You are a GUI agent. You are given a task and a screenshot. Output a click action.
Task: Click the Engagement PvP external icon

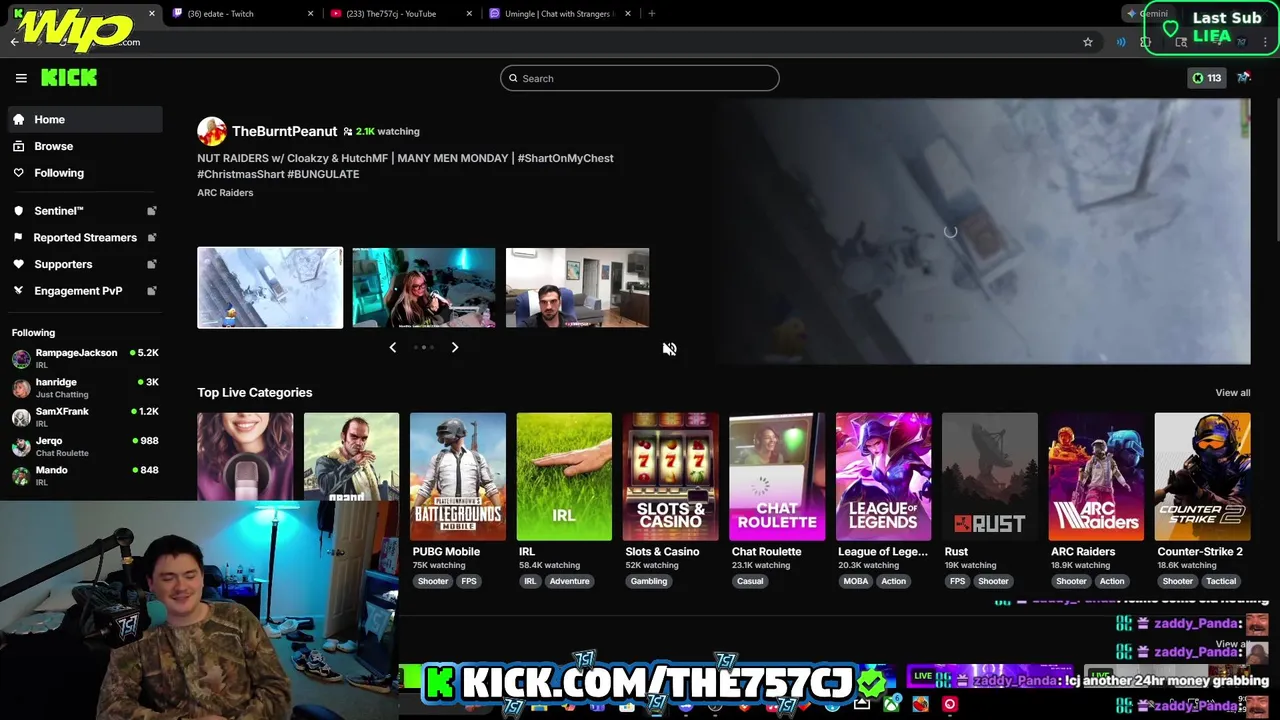152,291
